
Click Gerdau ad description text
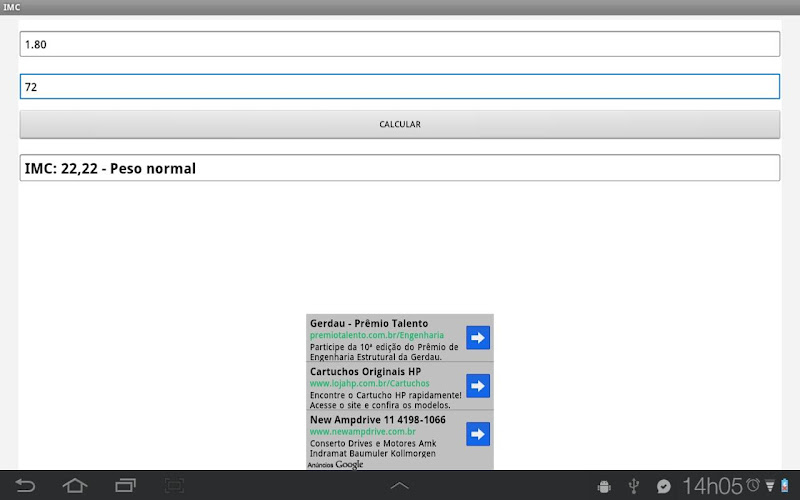pos(384,352)
